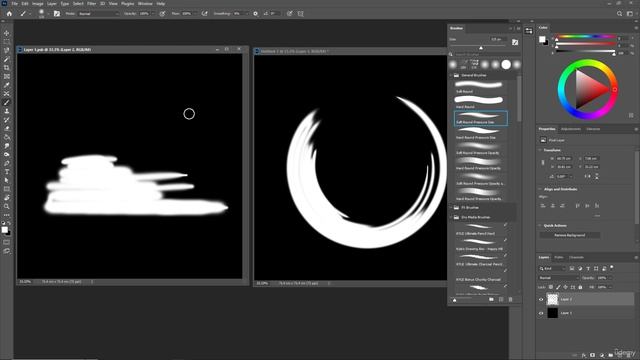Screen dimensions: 640x360
Task: Click the Home icon in options bar
Action: [x=9, y=13]
